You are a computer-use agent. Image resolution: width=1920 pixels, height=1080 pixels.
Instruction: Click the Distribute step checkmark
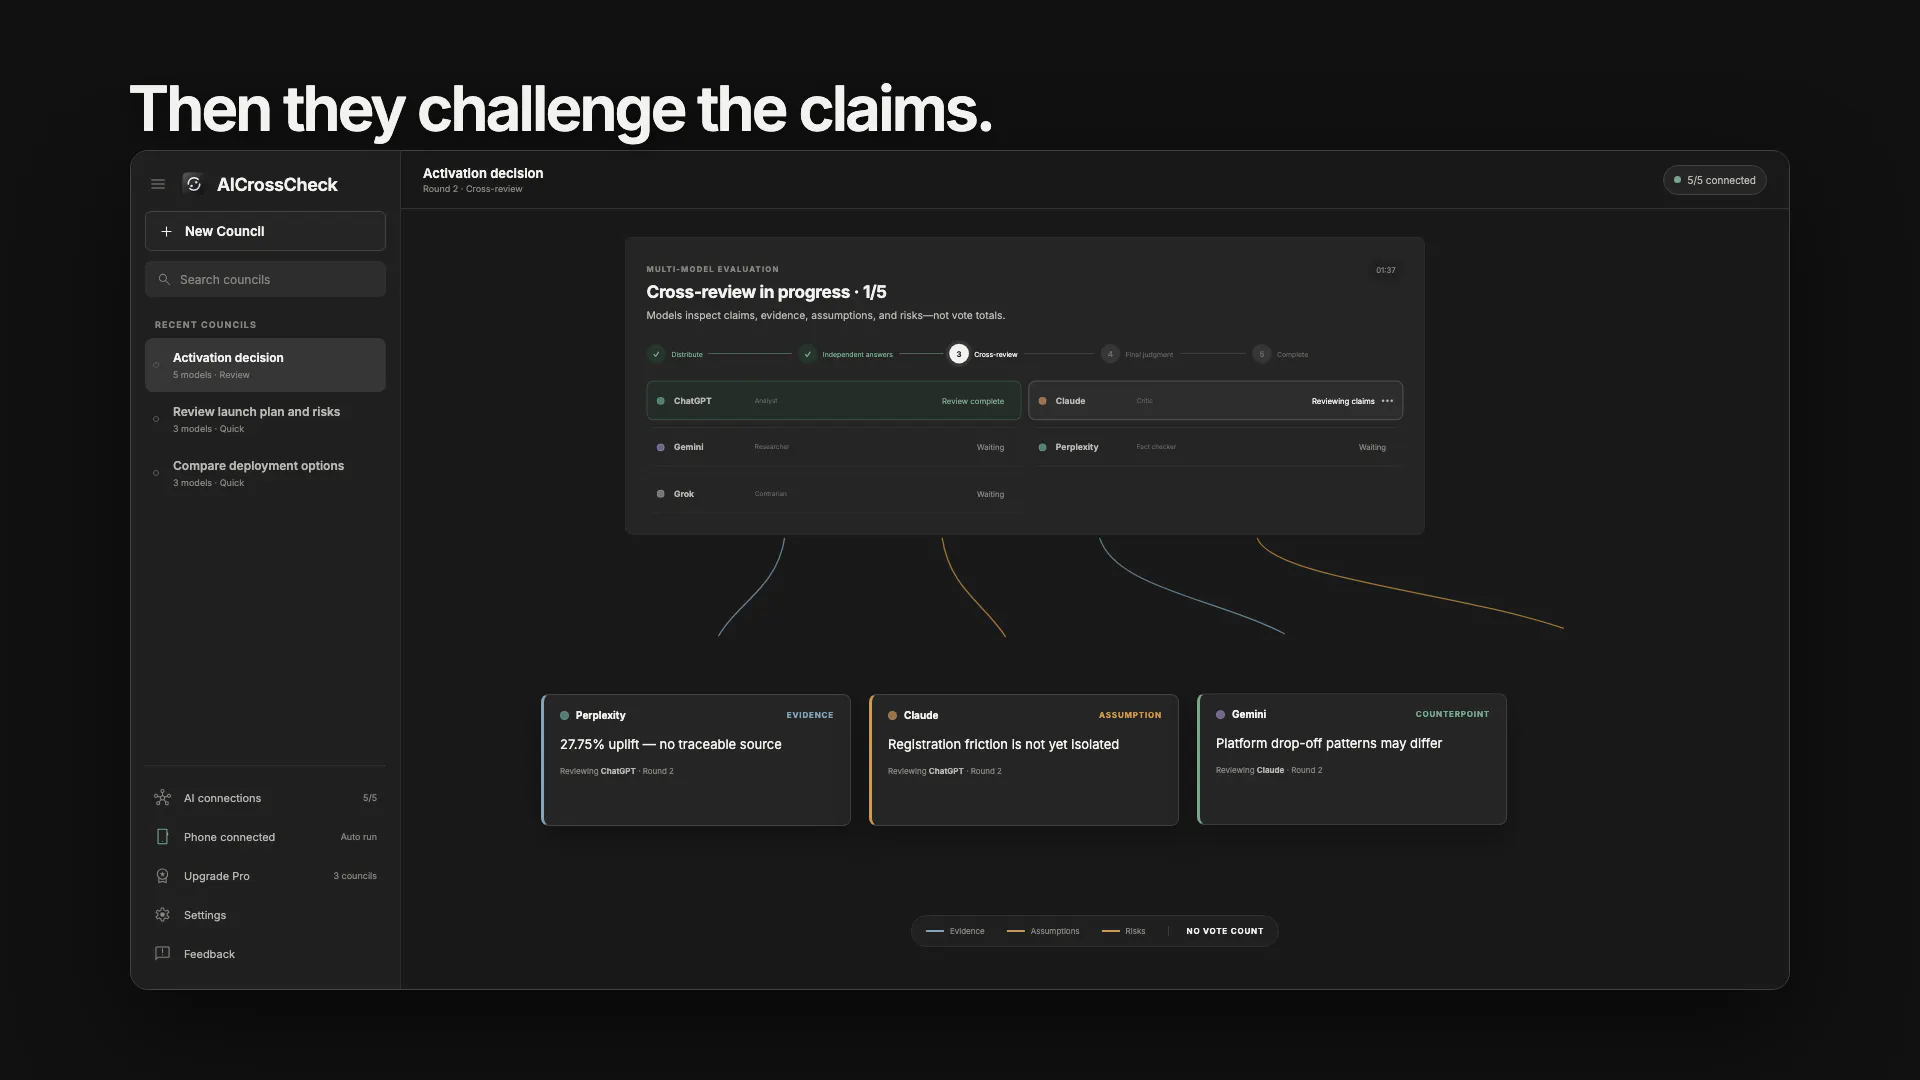(656, 354)
